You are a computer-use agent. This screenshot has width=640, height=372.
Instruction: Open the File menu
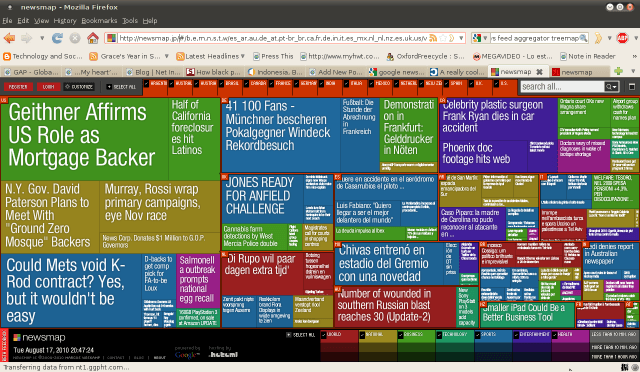pyautogui.click(x=7, y=21)
